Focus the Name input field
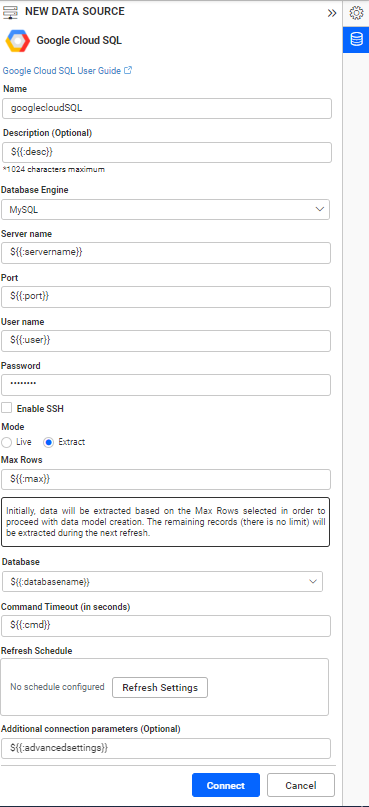The height and width of the screenshot is (807, 369). [167, 109]
